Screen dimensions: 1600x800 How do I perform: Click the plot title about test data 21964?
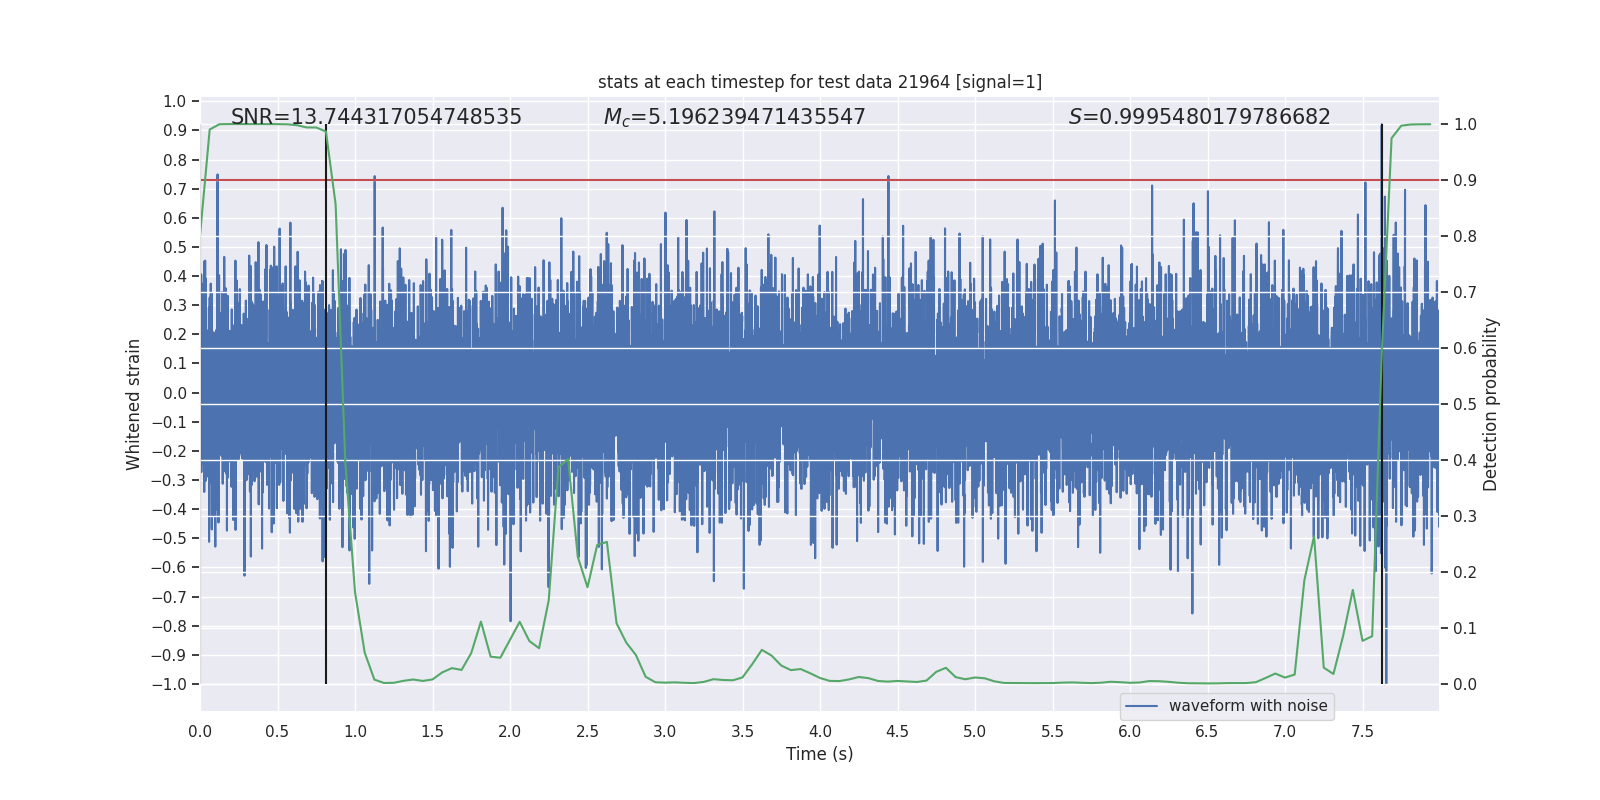point(819,82)
